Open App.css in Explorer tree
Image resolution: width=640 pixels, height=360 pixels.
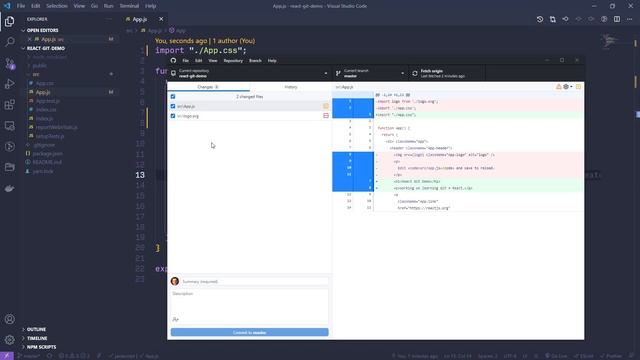tap(45, 83)
